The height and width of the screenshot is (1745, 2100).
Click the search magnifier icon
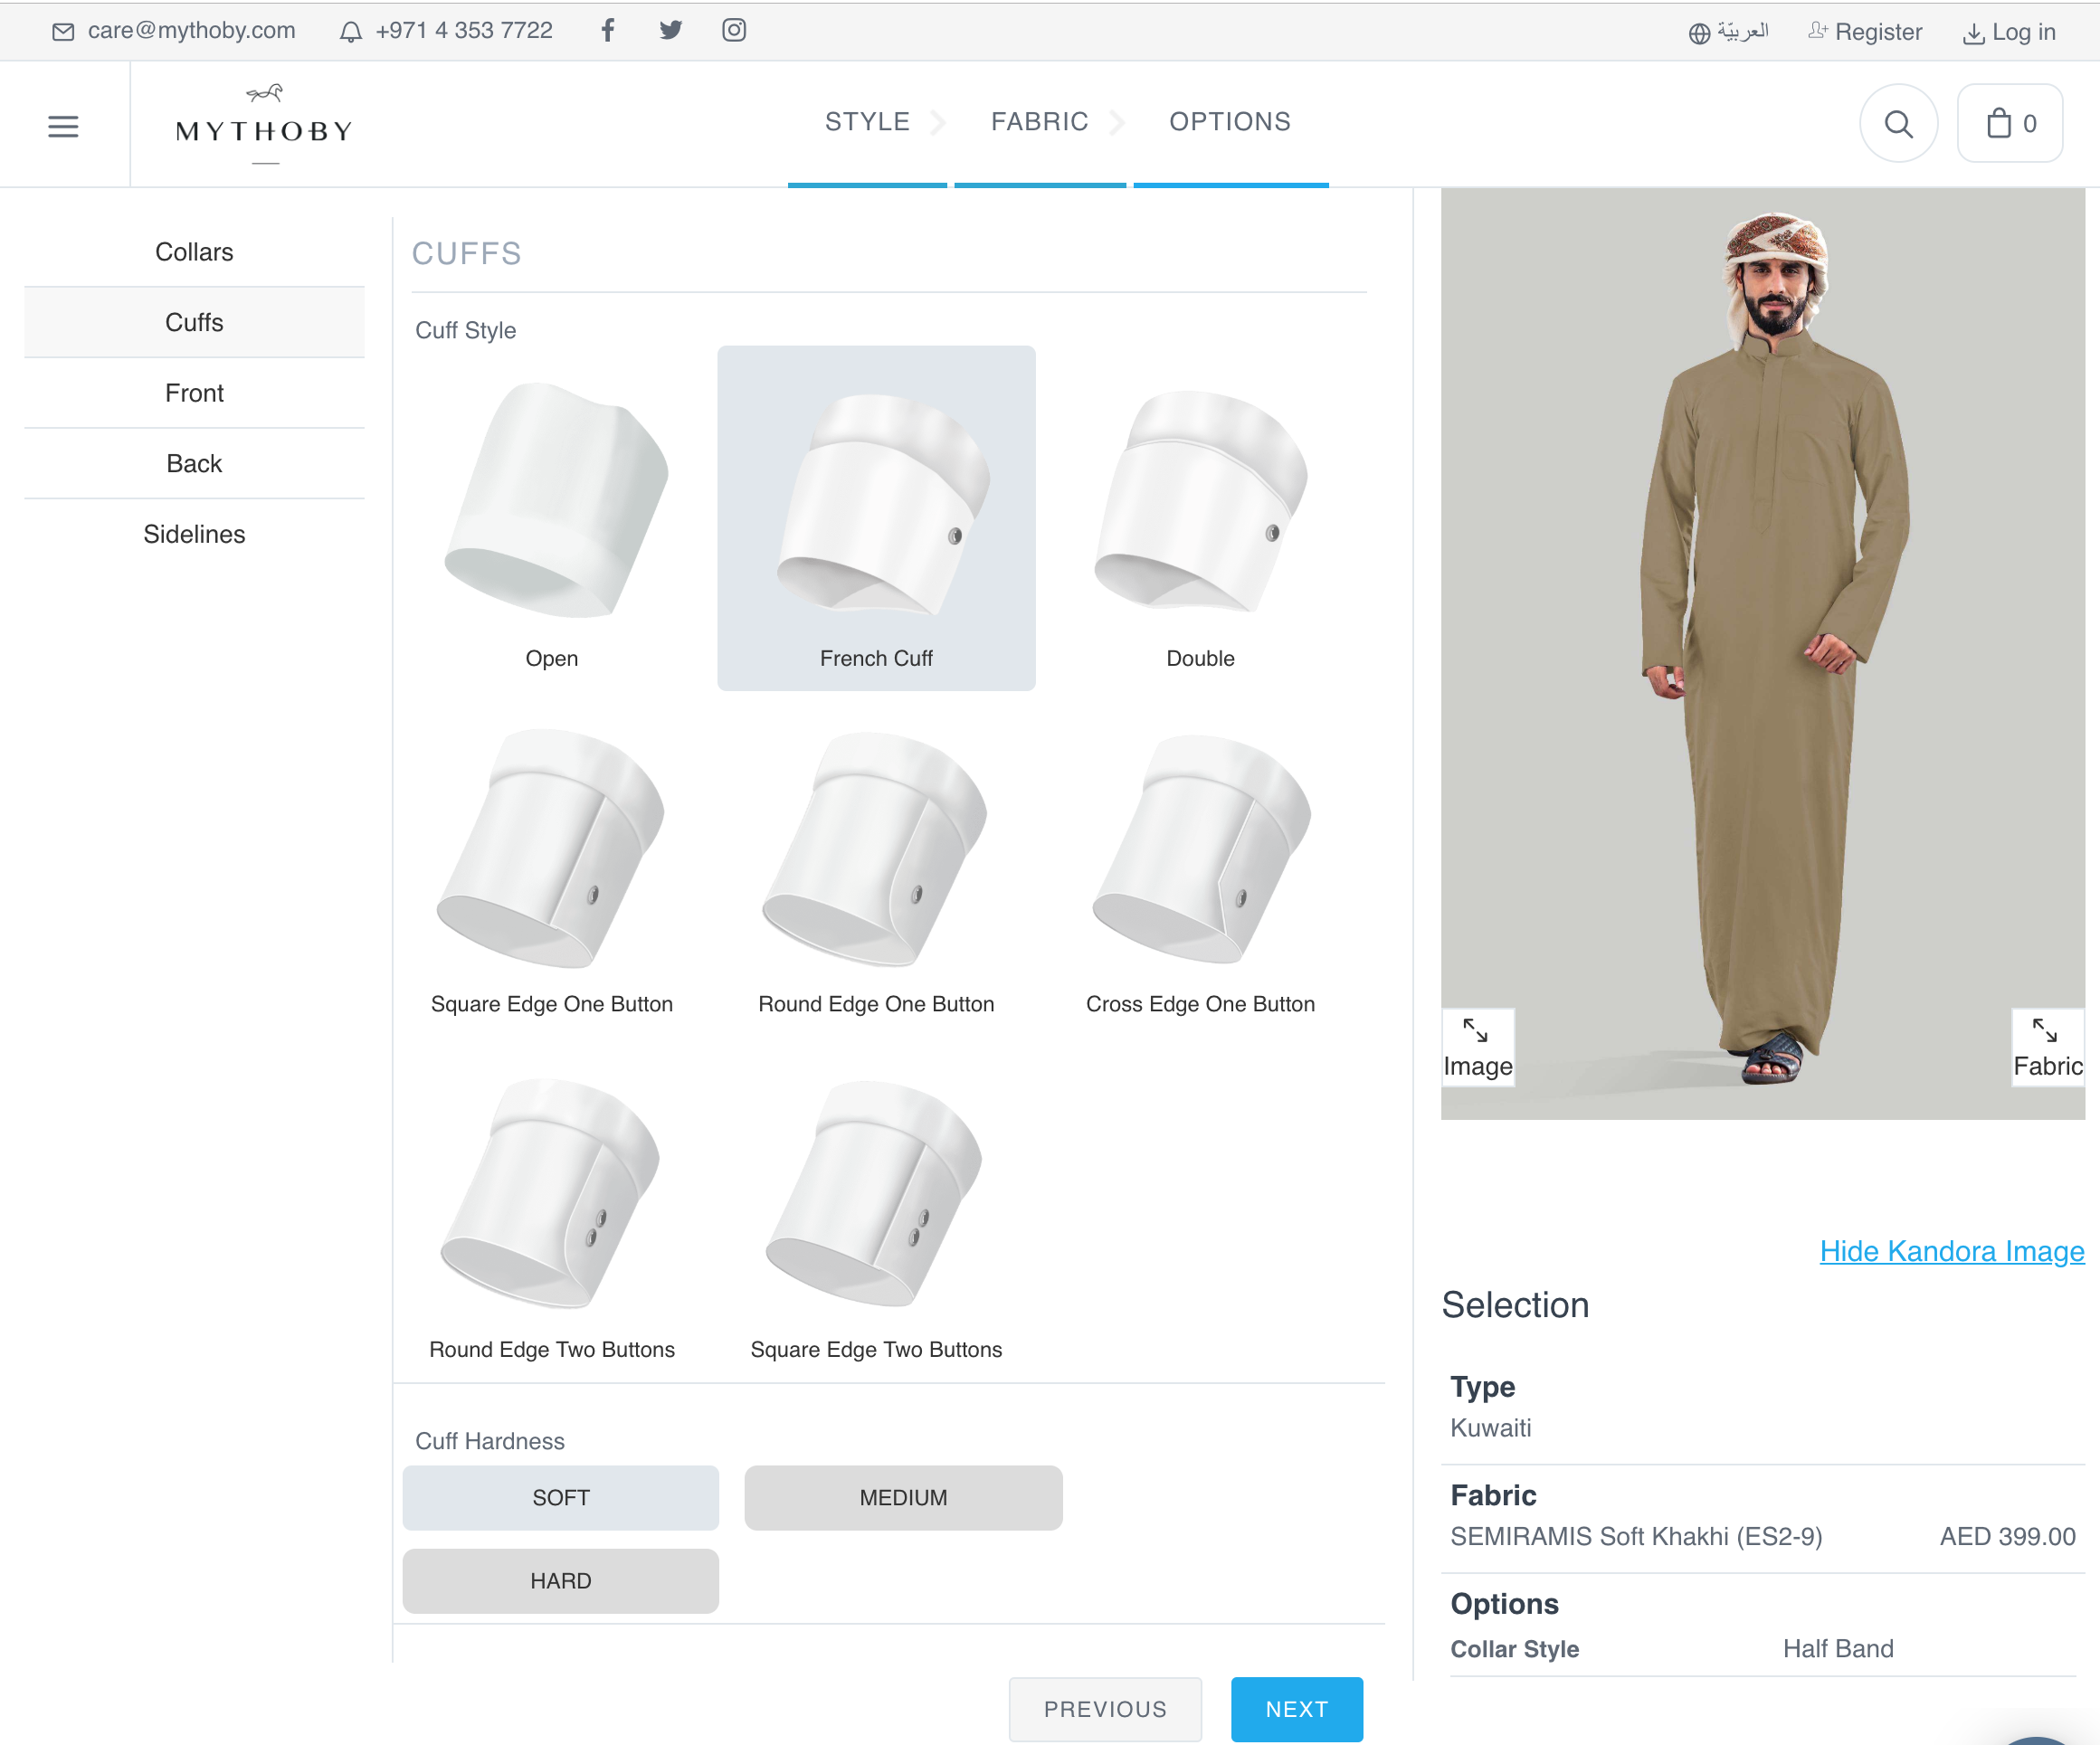click(1898, 124)
